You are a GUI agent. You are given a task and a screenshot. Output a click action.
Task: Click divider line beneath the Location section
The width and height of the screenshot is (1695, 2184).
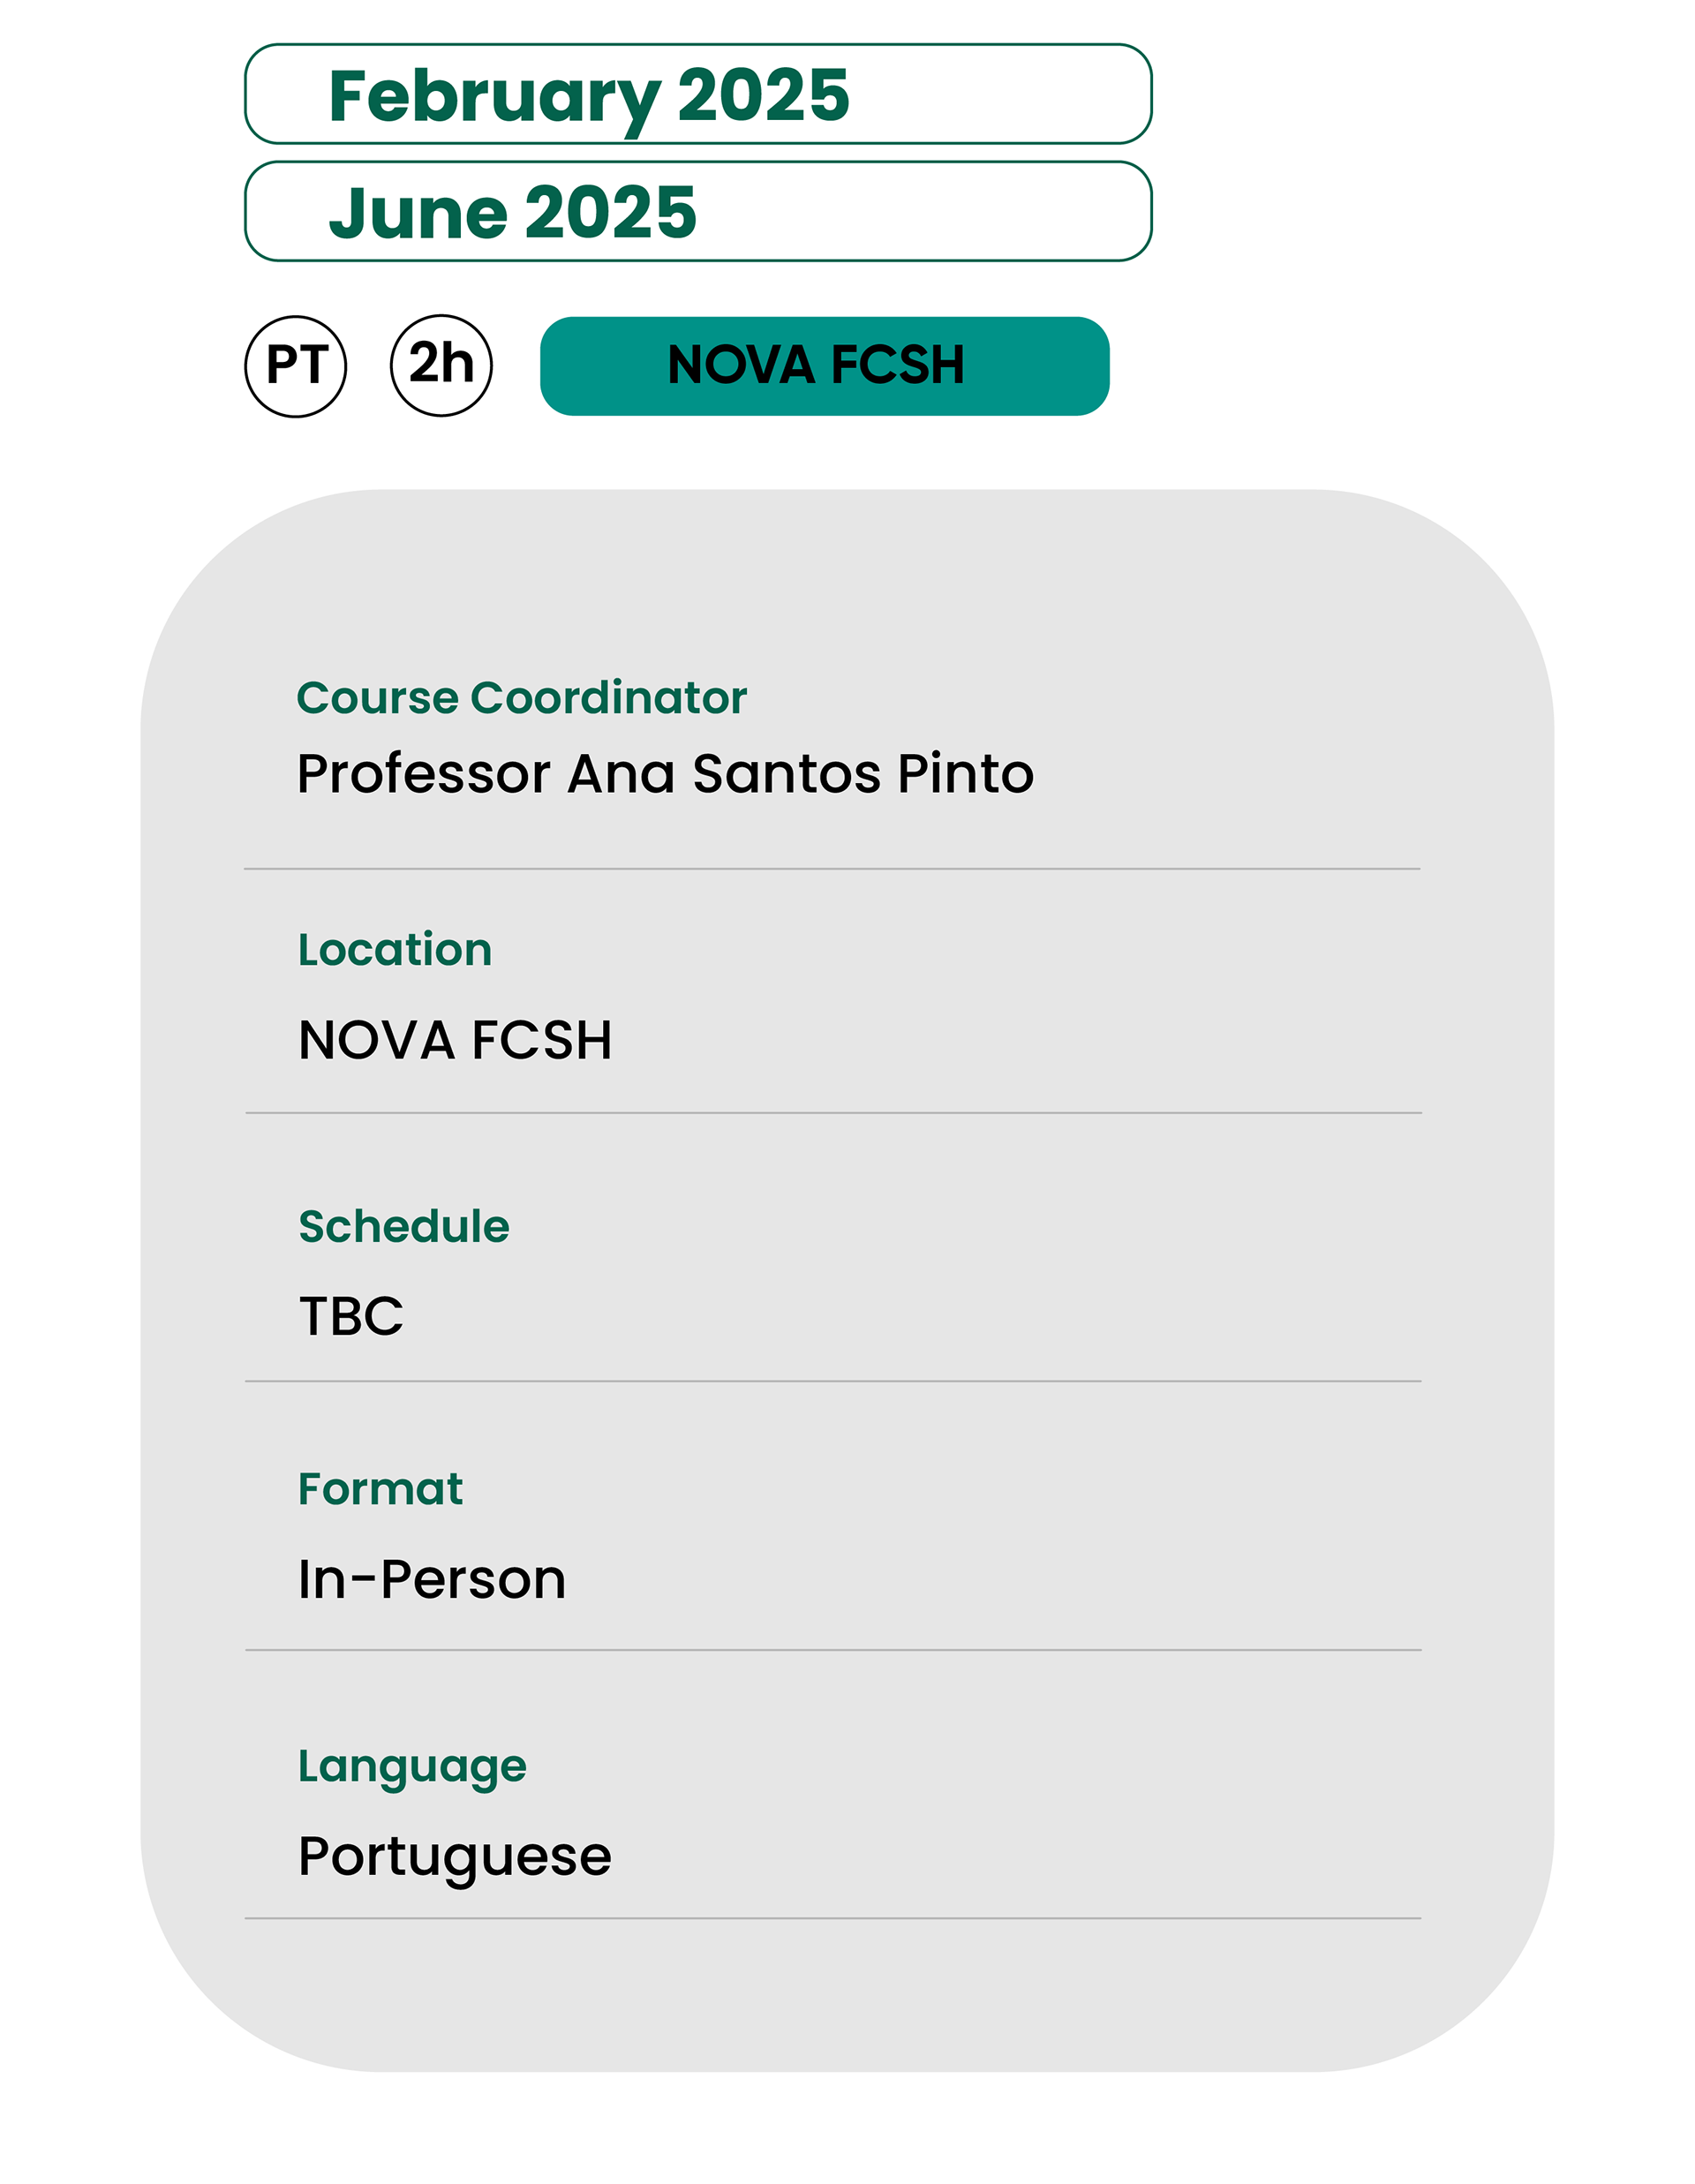point(833,1112)
